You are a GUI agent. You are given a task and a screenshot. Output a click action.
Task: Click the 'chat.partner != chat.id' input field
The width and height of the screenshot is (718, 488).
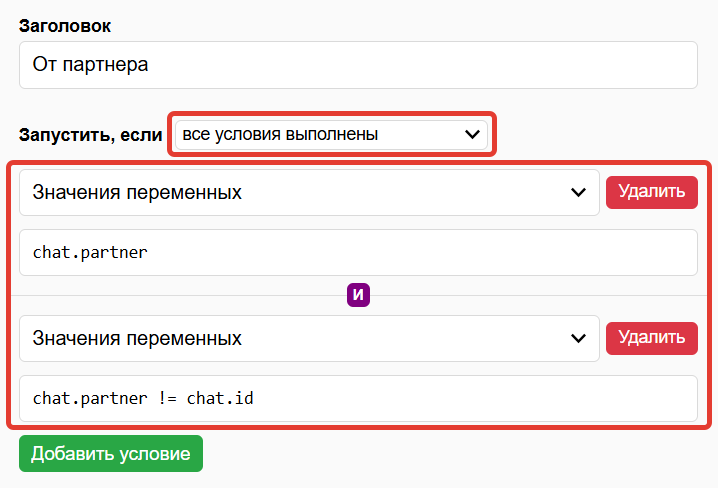[x=358, y=399]
